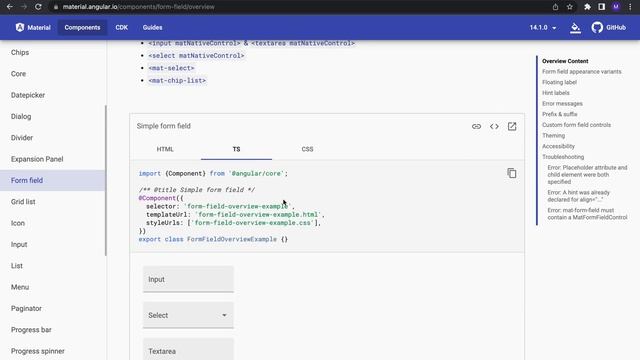Screen dimensions: 640x360
Task: Jump to Overview Content section
Action: click(565, 61)
